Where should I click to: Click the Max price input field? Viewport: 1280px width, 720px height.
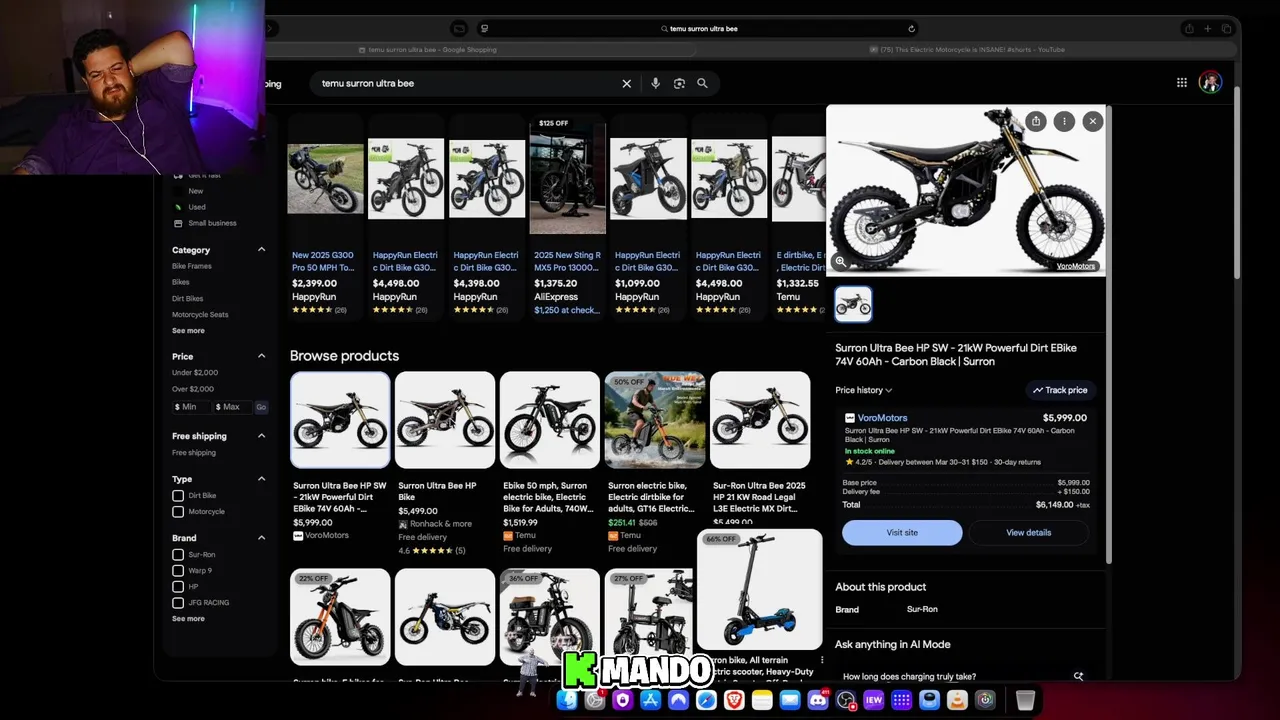(x=232, y=407)
